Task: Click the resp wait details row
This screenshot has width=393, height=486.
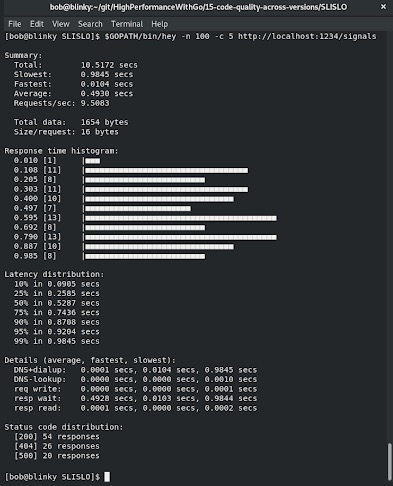Action: [x=135, y=399]
